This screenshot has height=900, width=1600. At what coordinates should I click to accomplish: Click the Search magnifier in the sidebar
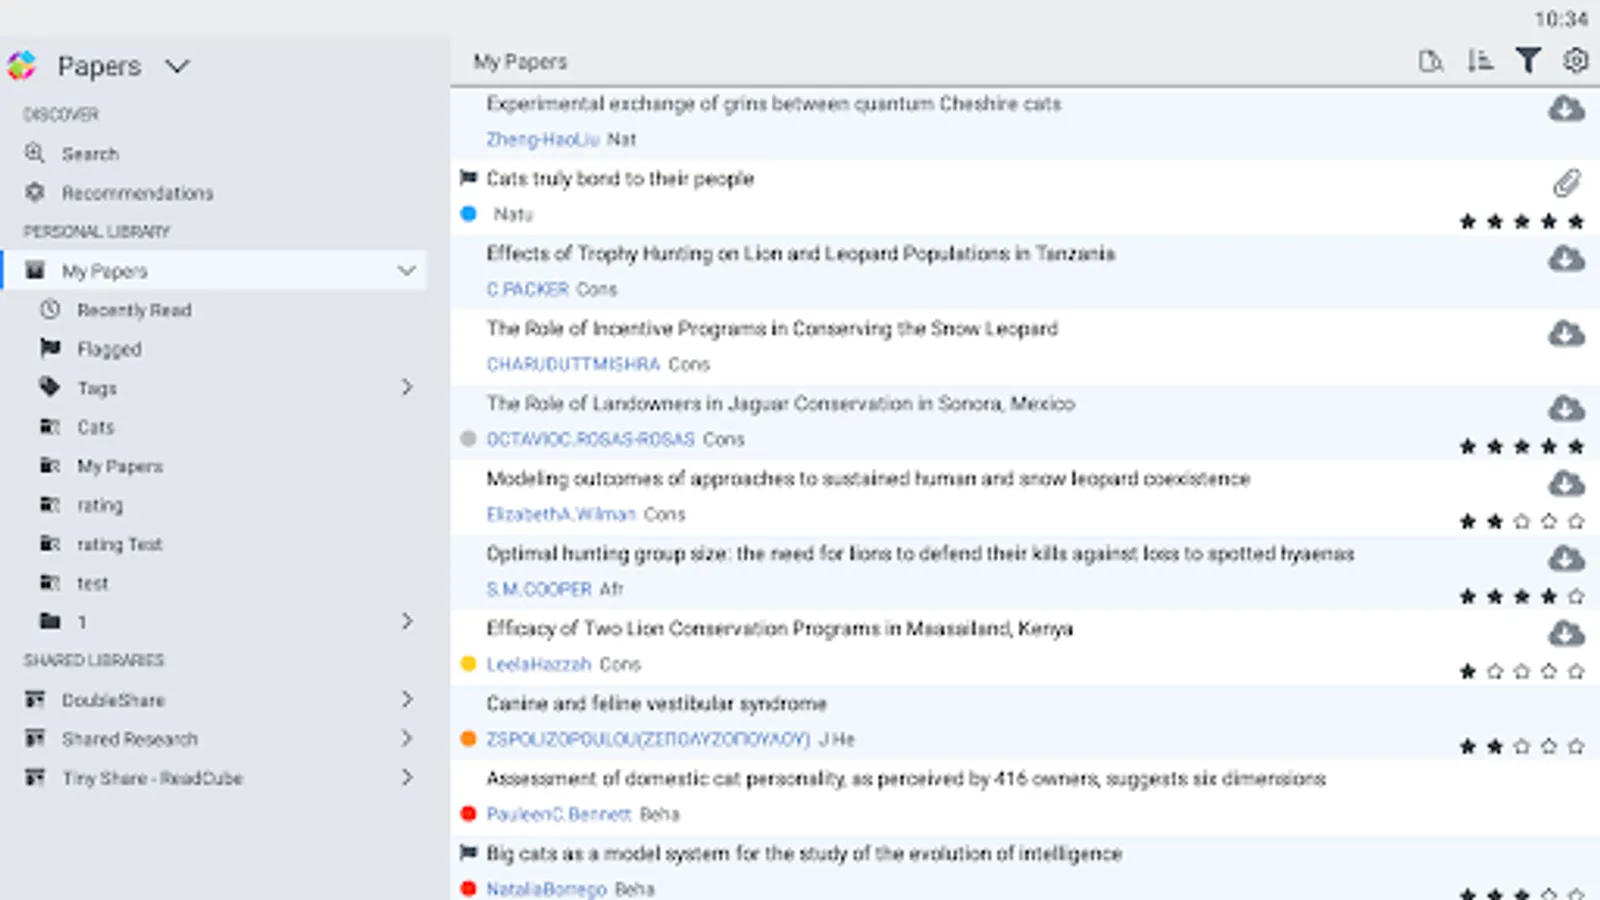pos(35,154)
